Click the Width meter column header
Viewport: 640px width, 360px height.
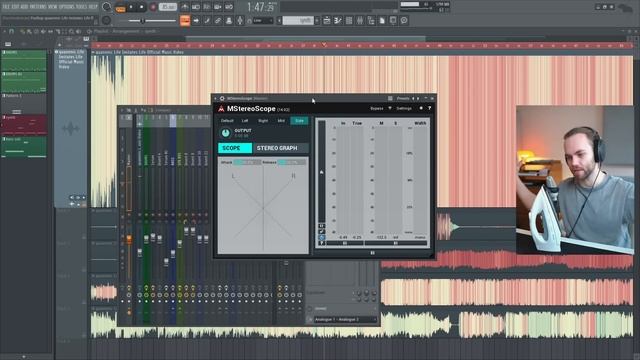click(x=420, y=123)
